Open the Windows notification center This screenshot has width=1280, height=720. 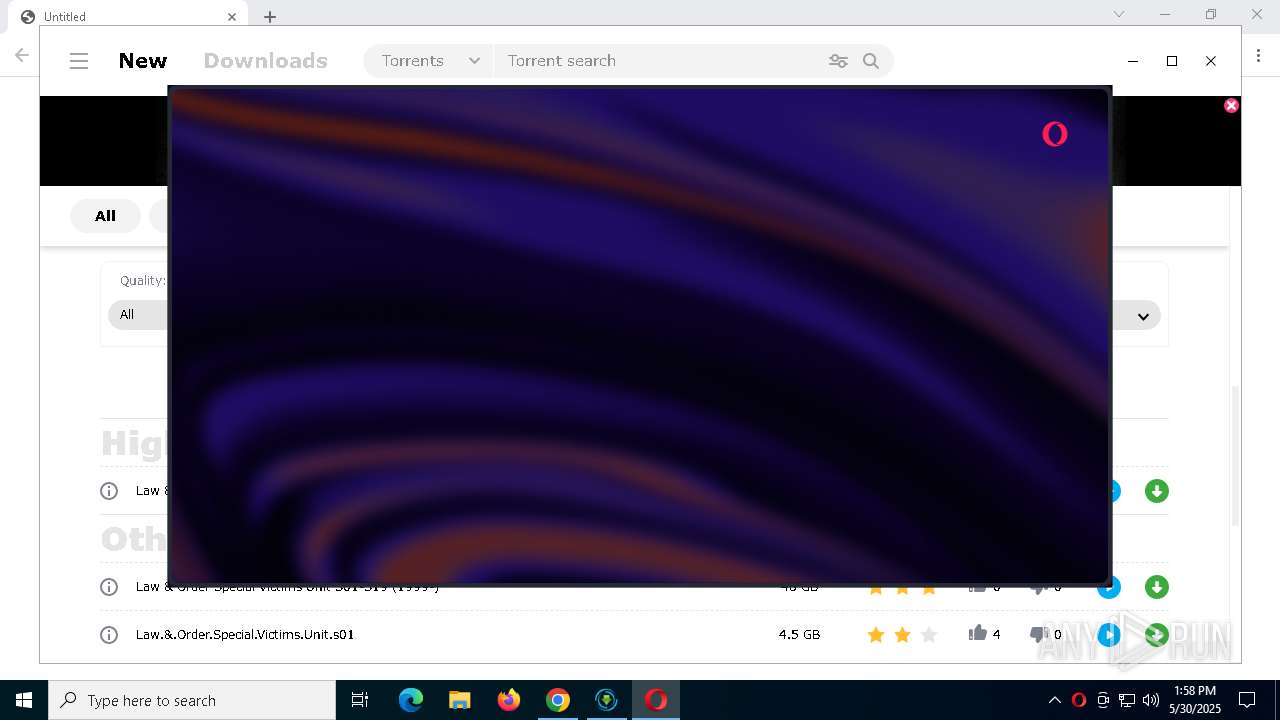point(1247,700)
